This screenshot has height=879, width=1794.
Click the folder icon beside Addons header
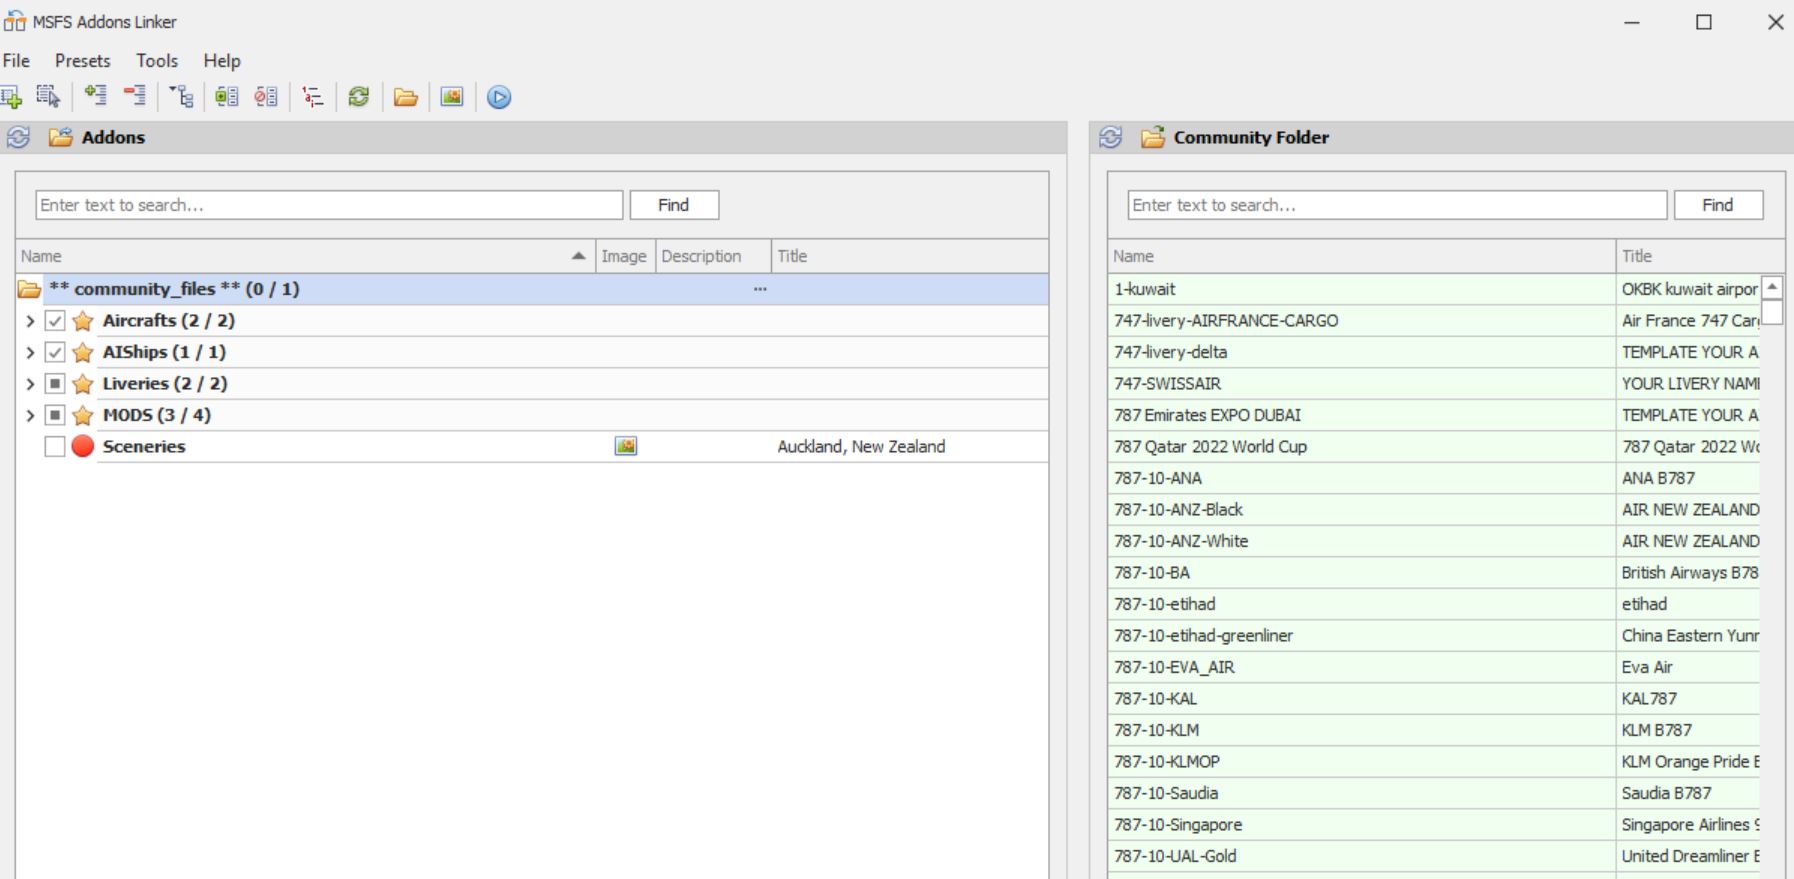[x=60, y=137]
